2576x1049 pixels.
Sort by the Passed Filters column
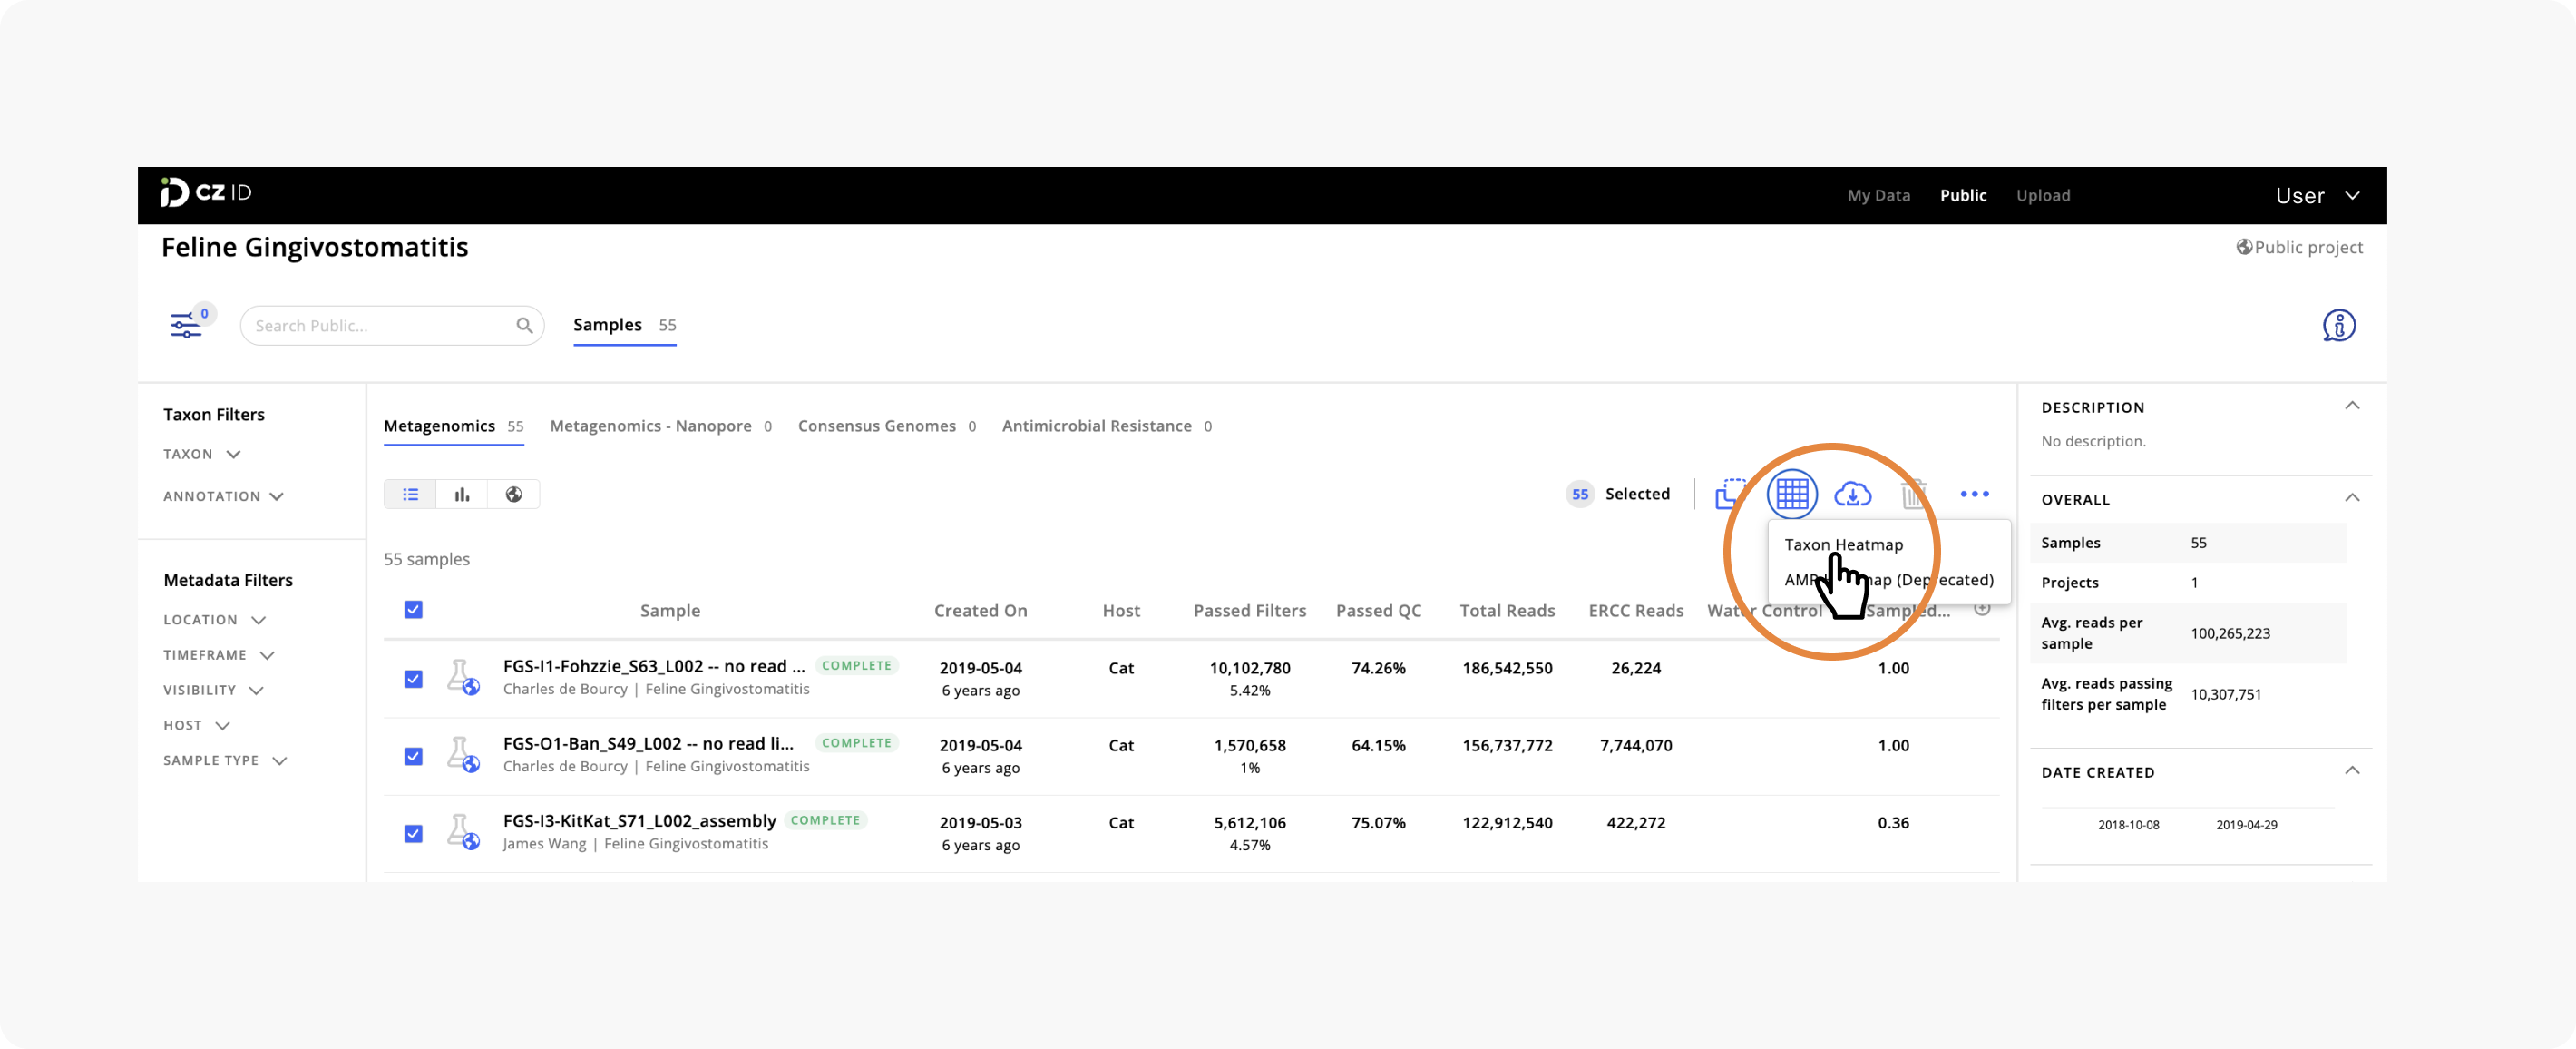click(1250, 611)
